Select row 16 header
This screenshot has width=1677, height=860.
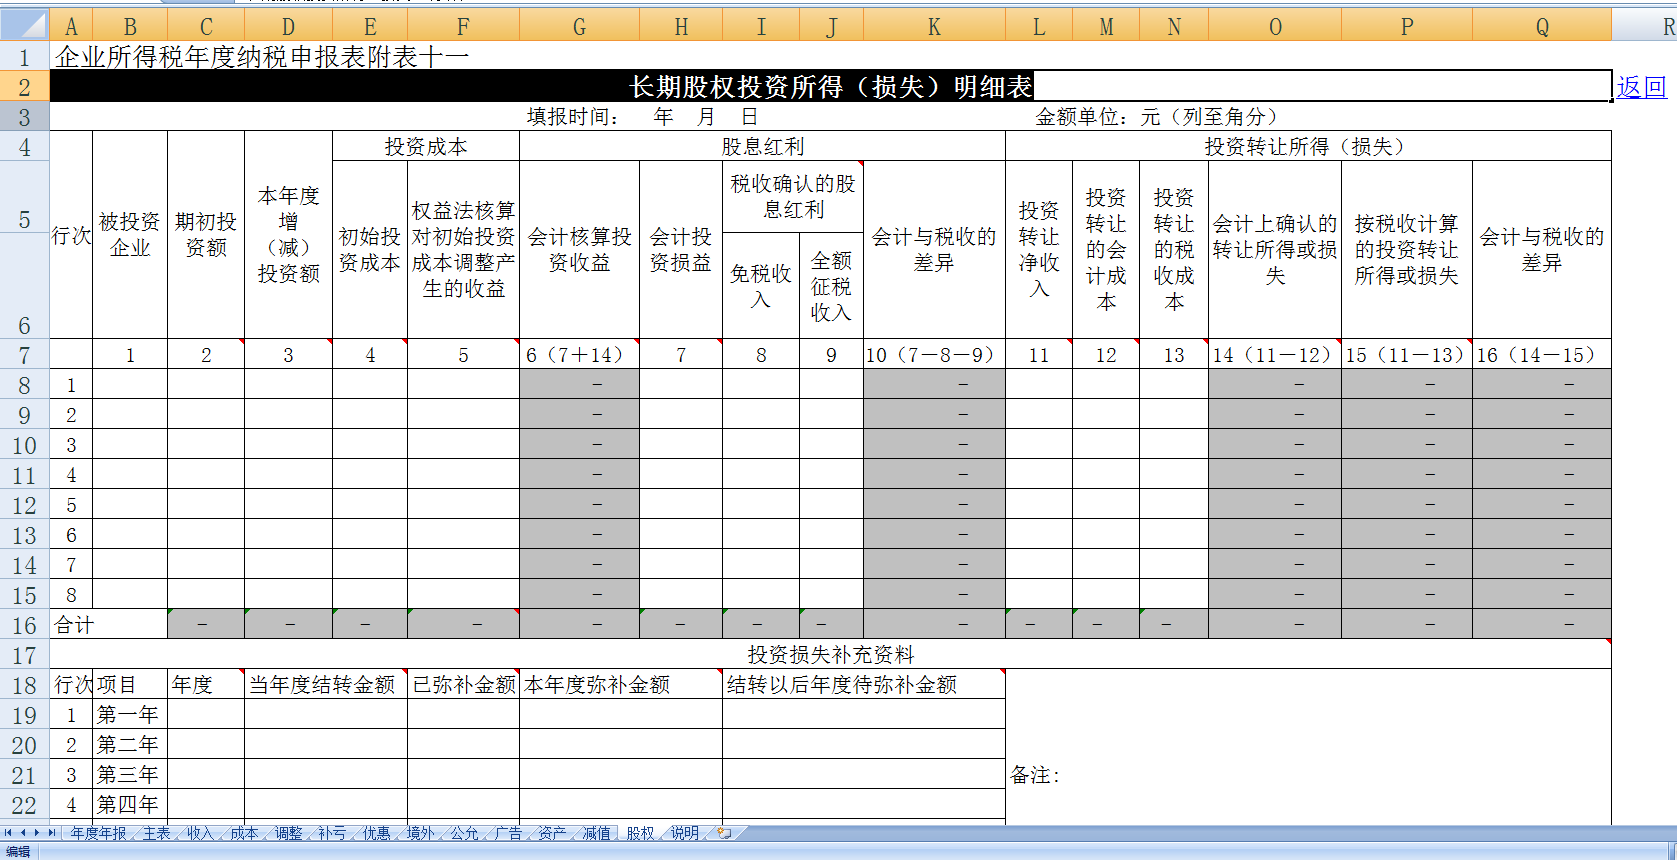[24, 625]
